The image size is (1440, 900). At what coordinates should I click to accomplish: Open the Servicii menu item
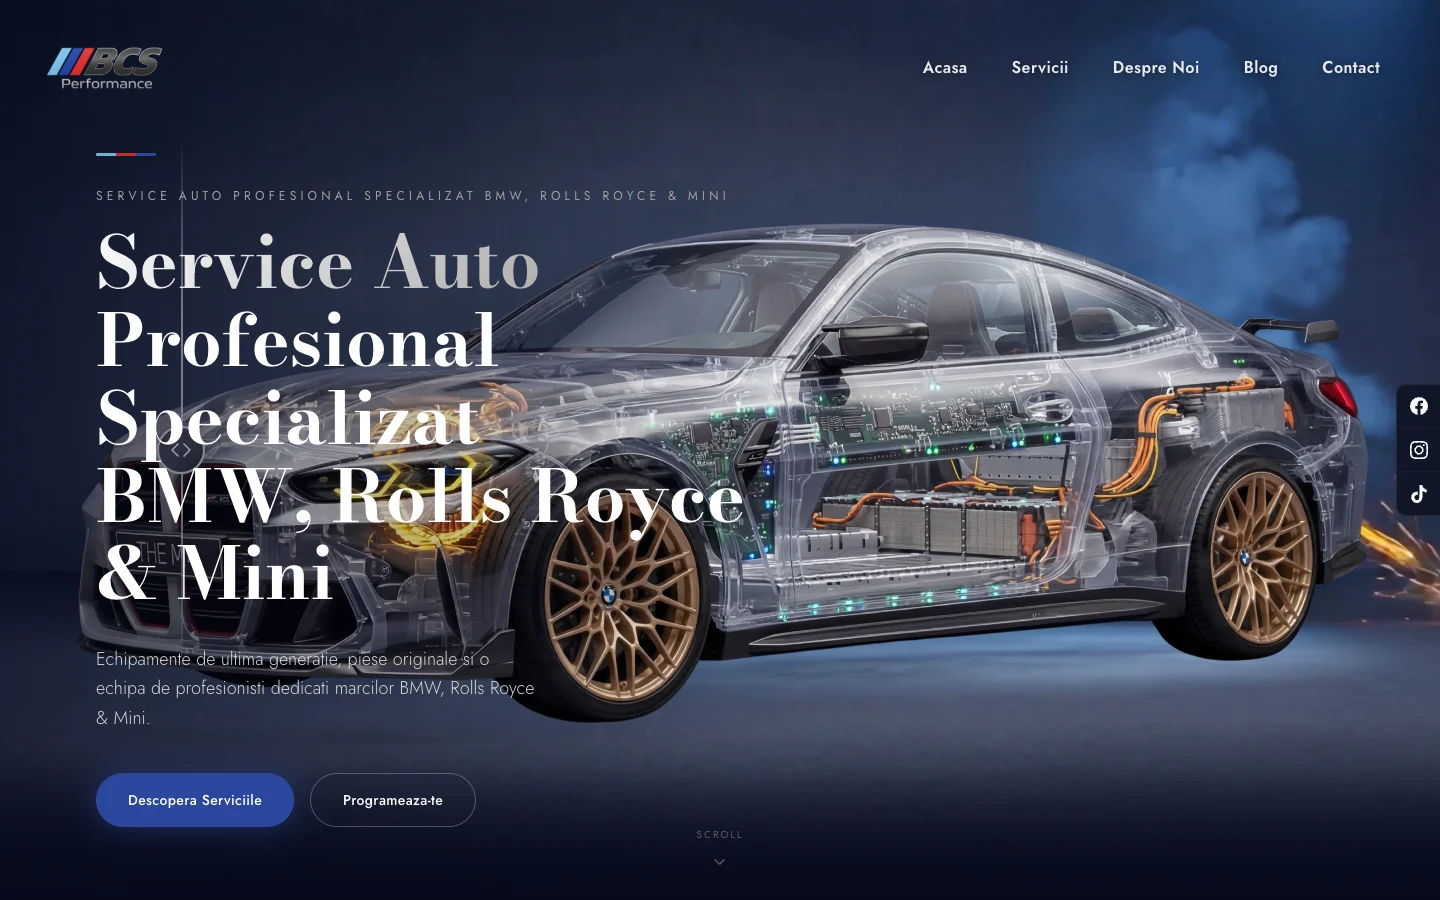point(1040,68)
